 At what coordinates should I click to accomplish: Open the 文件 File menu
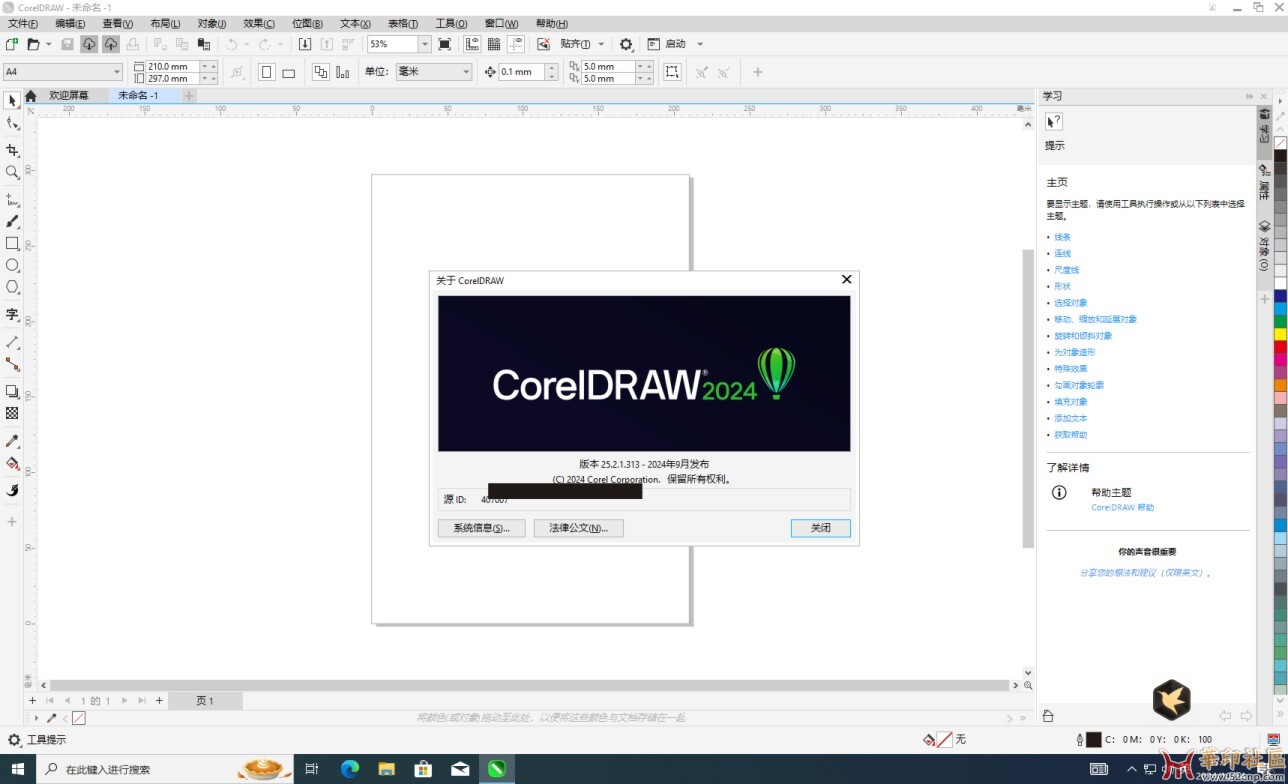(23, 23)
